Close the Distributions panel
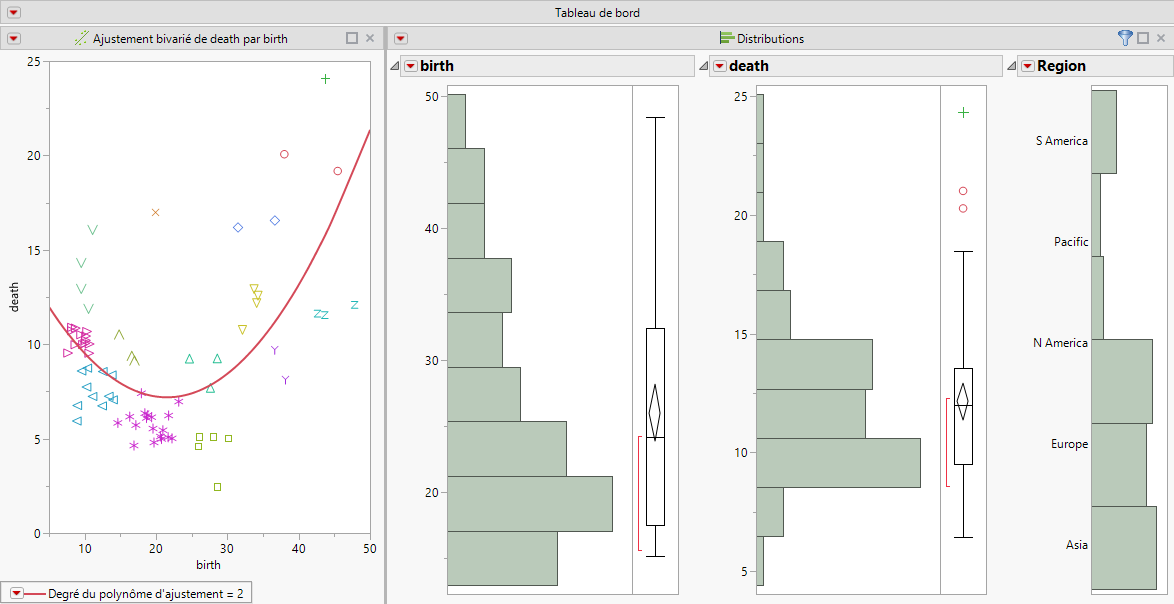1174x604 pixels. pos(1161,38)
